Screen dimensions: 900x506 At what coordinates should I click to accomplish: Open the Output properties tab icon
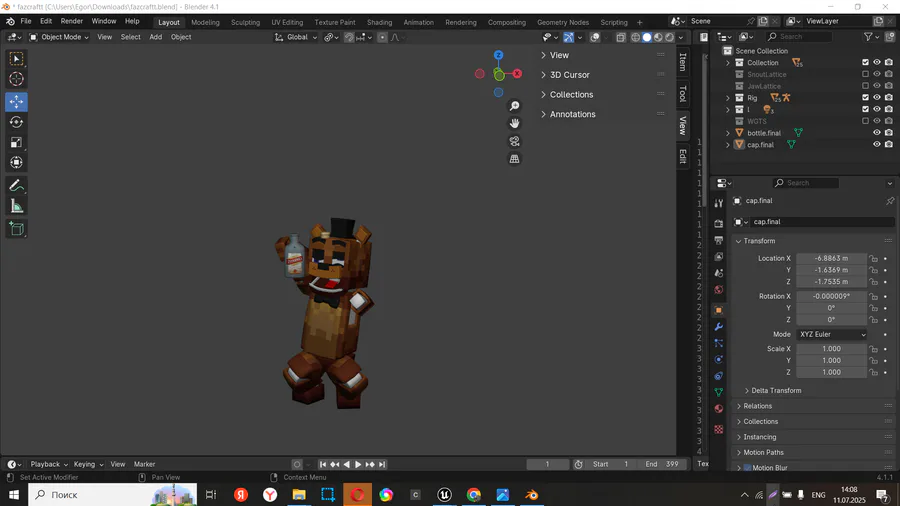point(719,240)
